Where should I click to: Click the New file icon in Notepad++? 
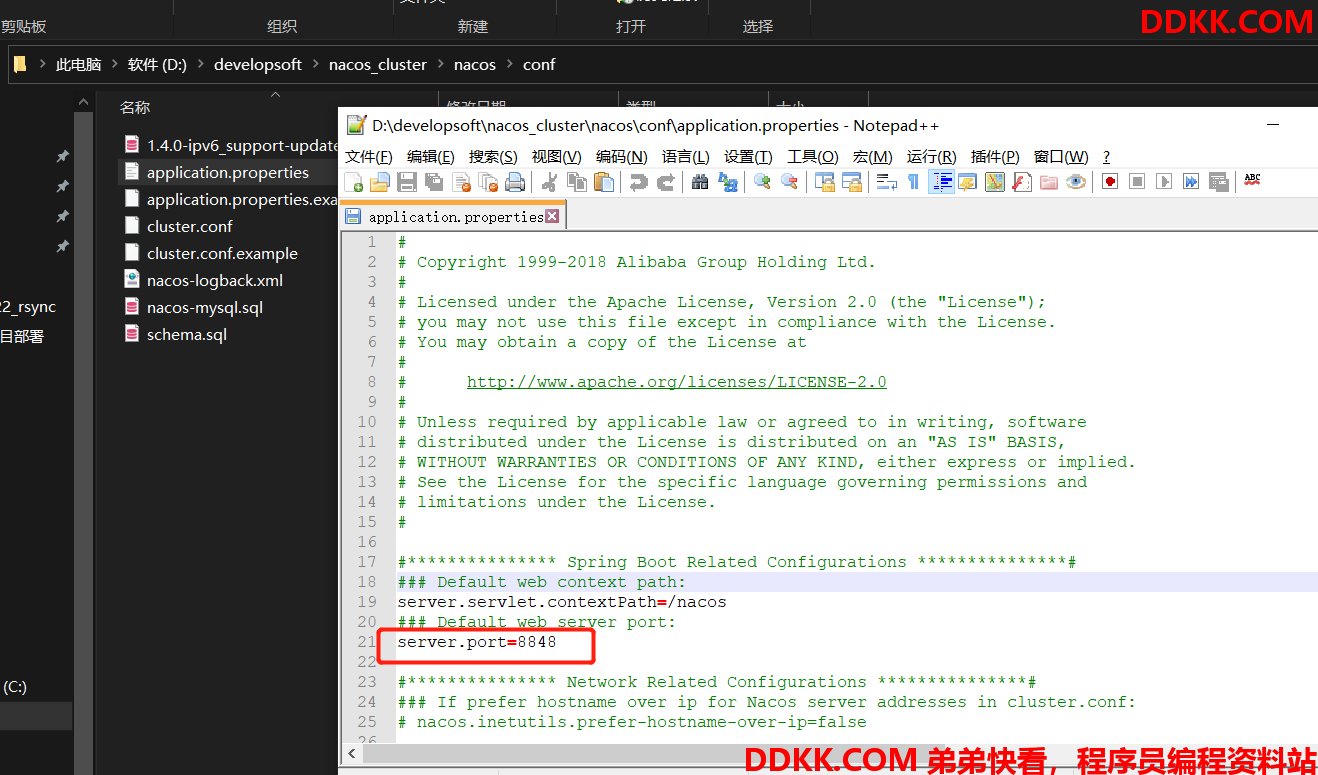click(x=354, y=182)
